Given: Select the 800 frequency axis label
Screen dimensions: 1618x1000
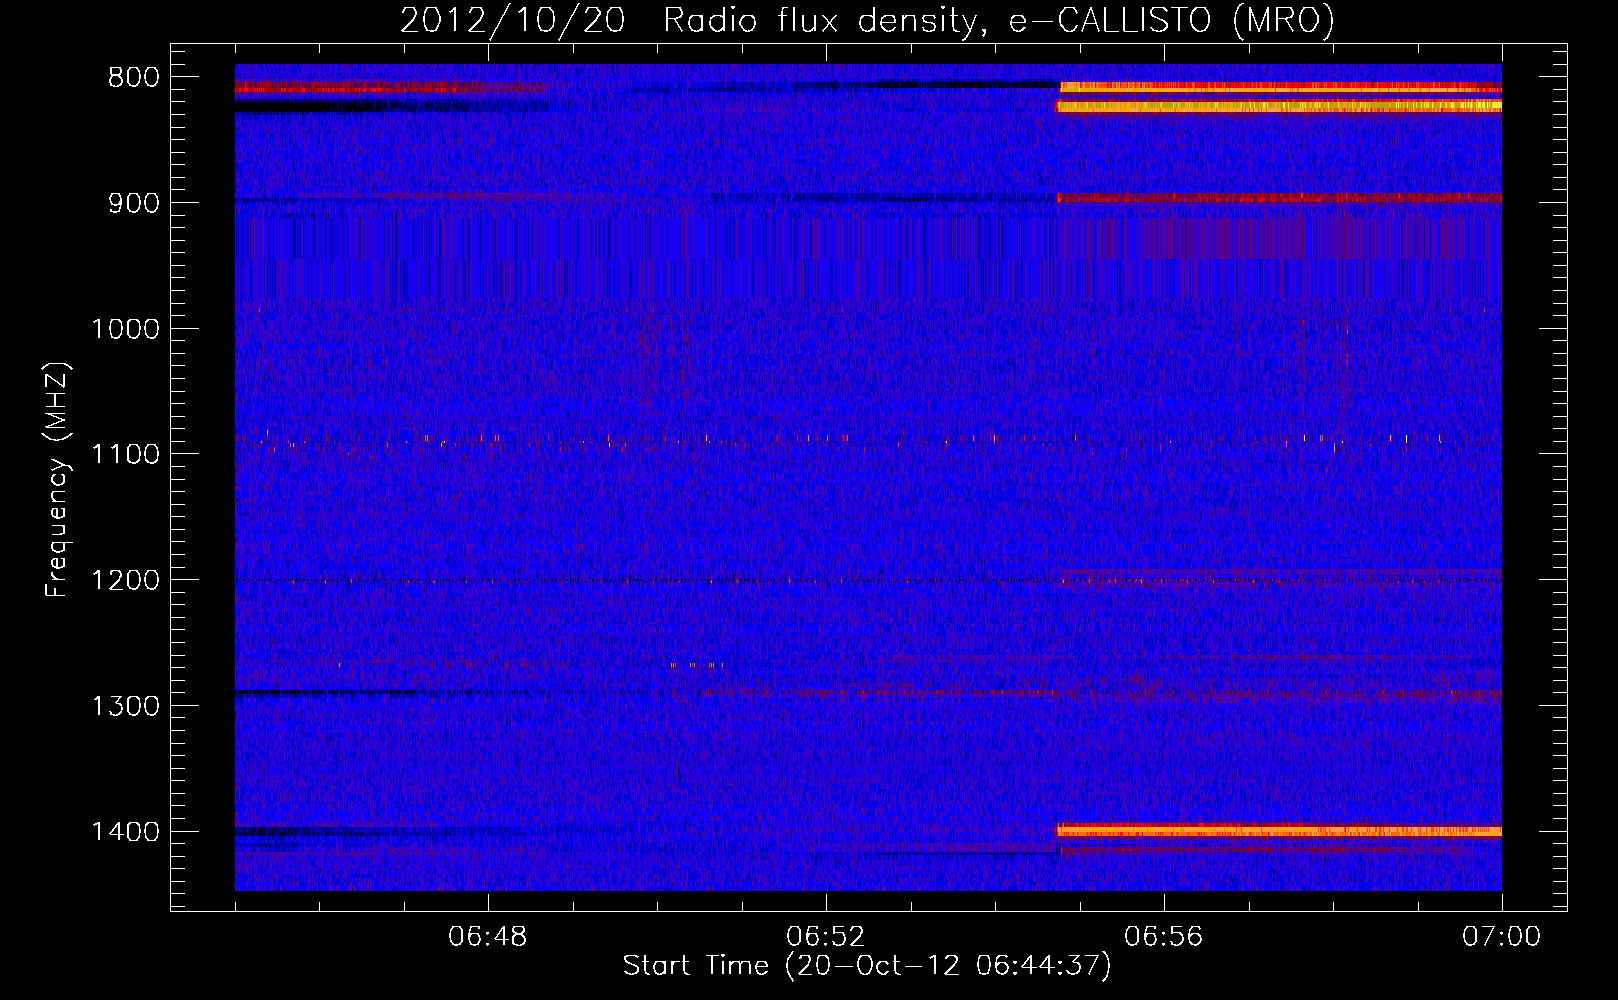Looking at the screenshot, I should (x=133, y=78).
